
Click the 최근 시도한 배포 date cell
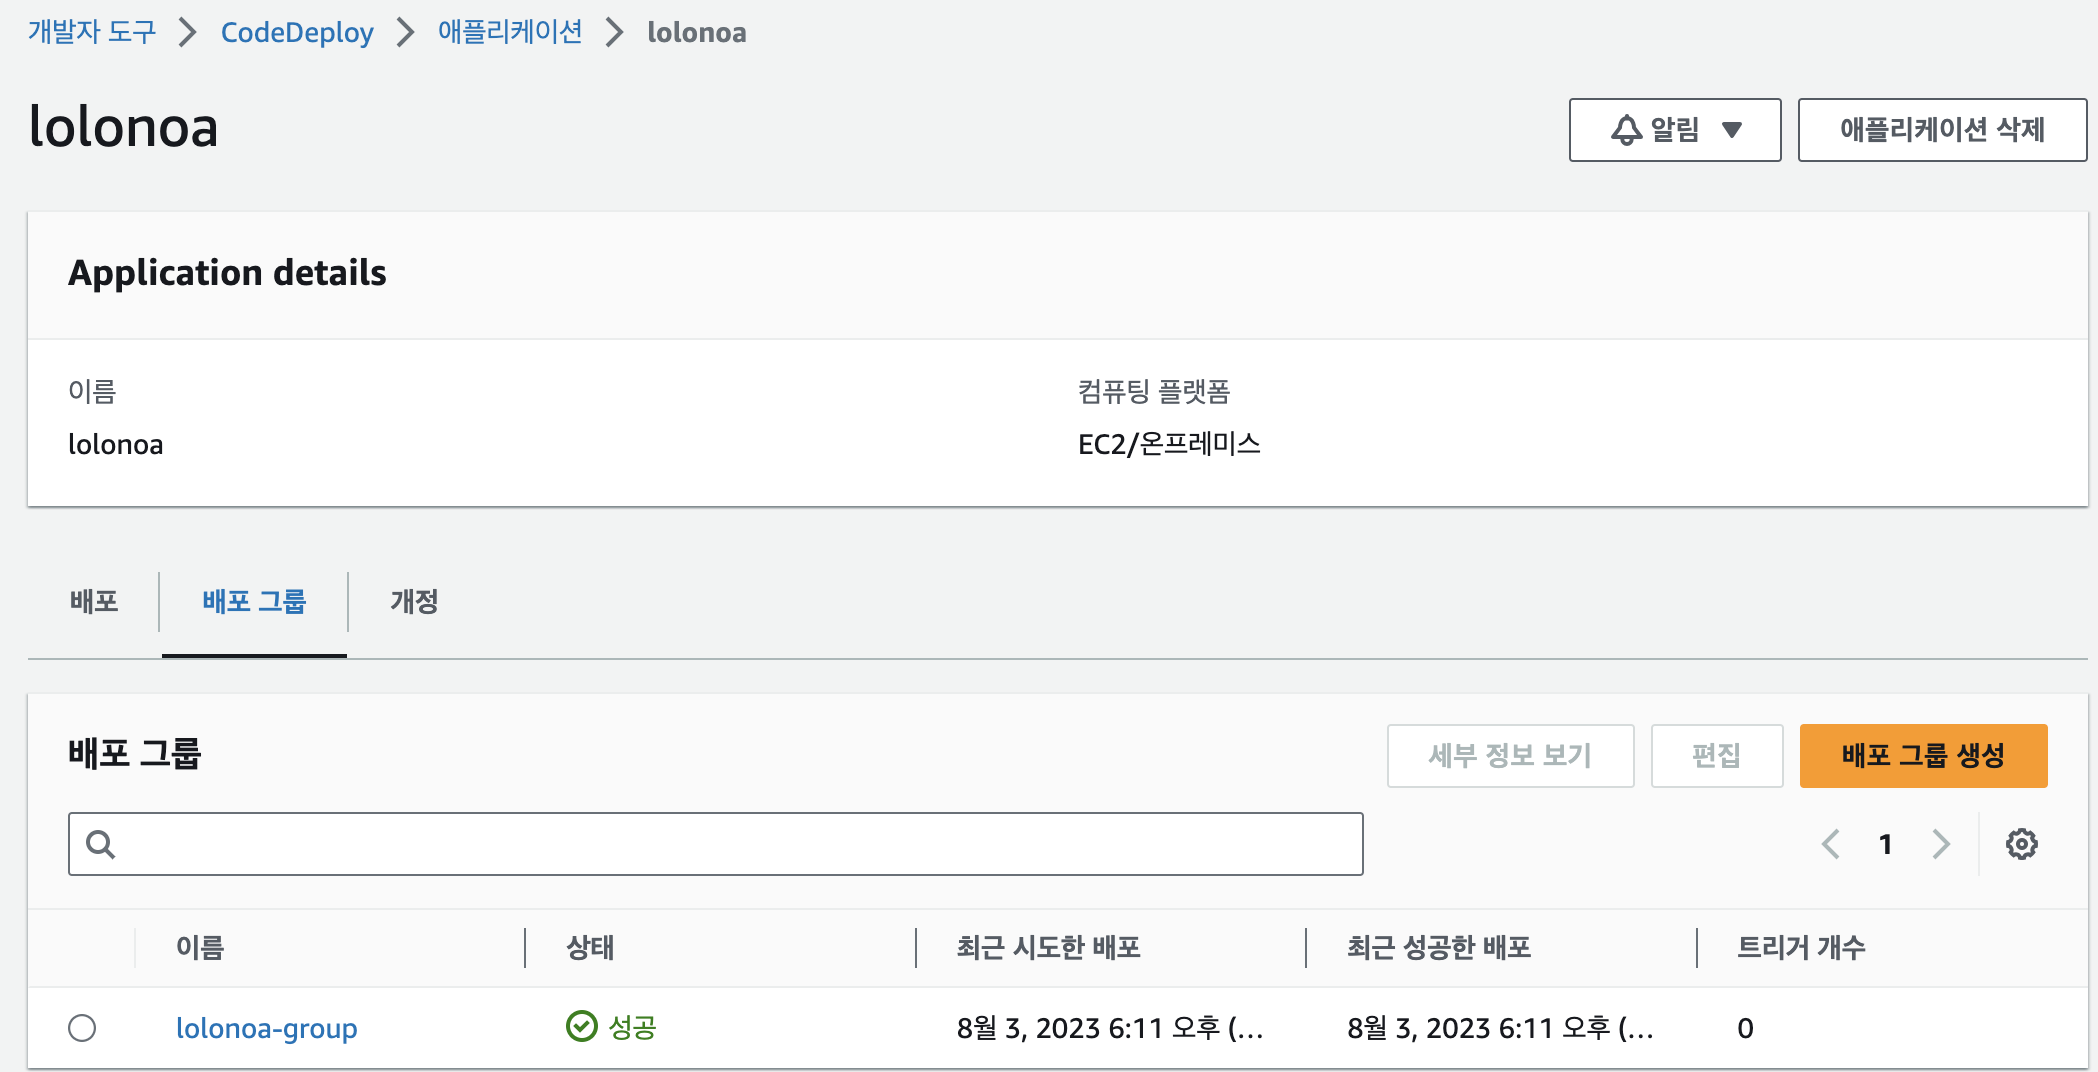(1110, 1028)
